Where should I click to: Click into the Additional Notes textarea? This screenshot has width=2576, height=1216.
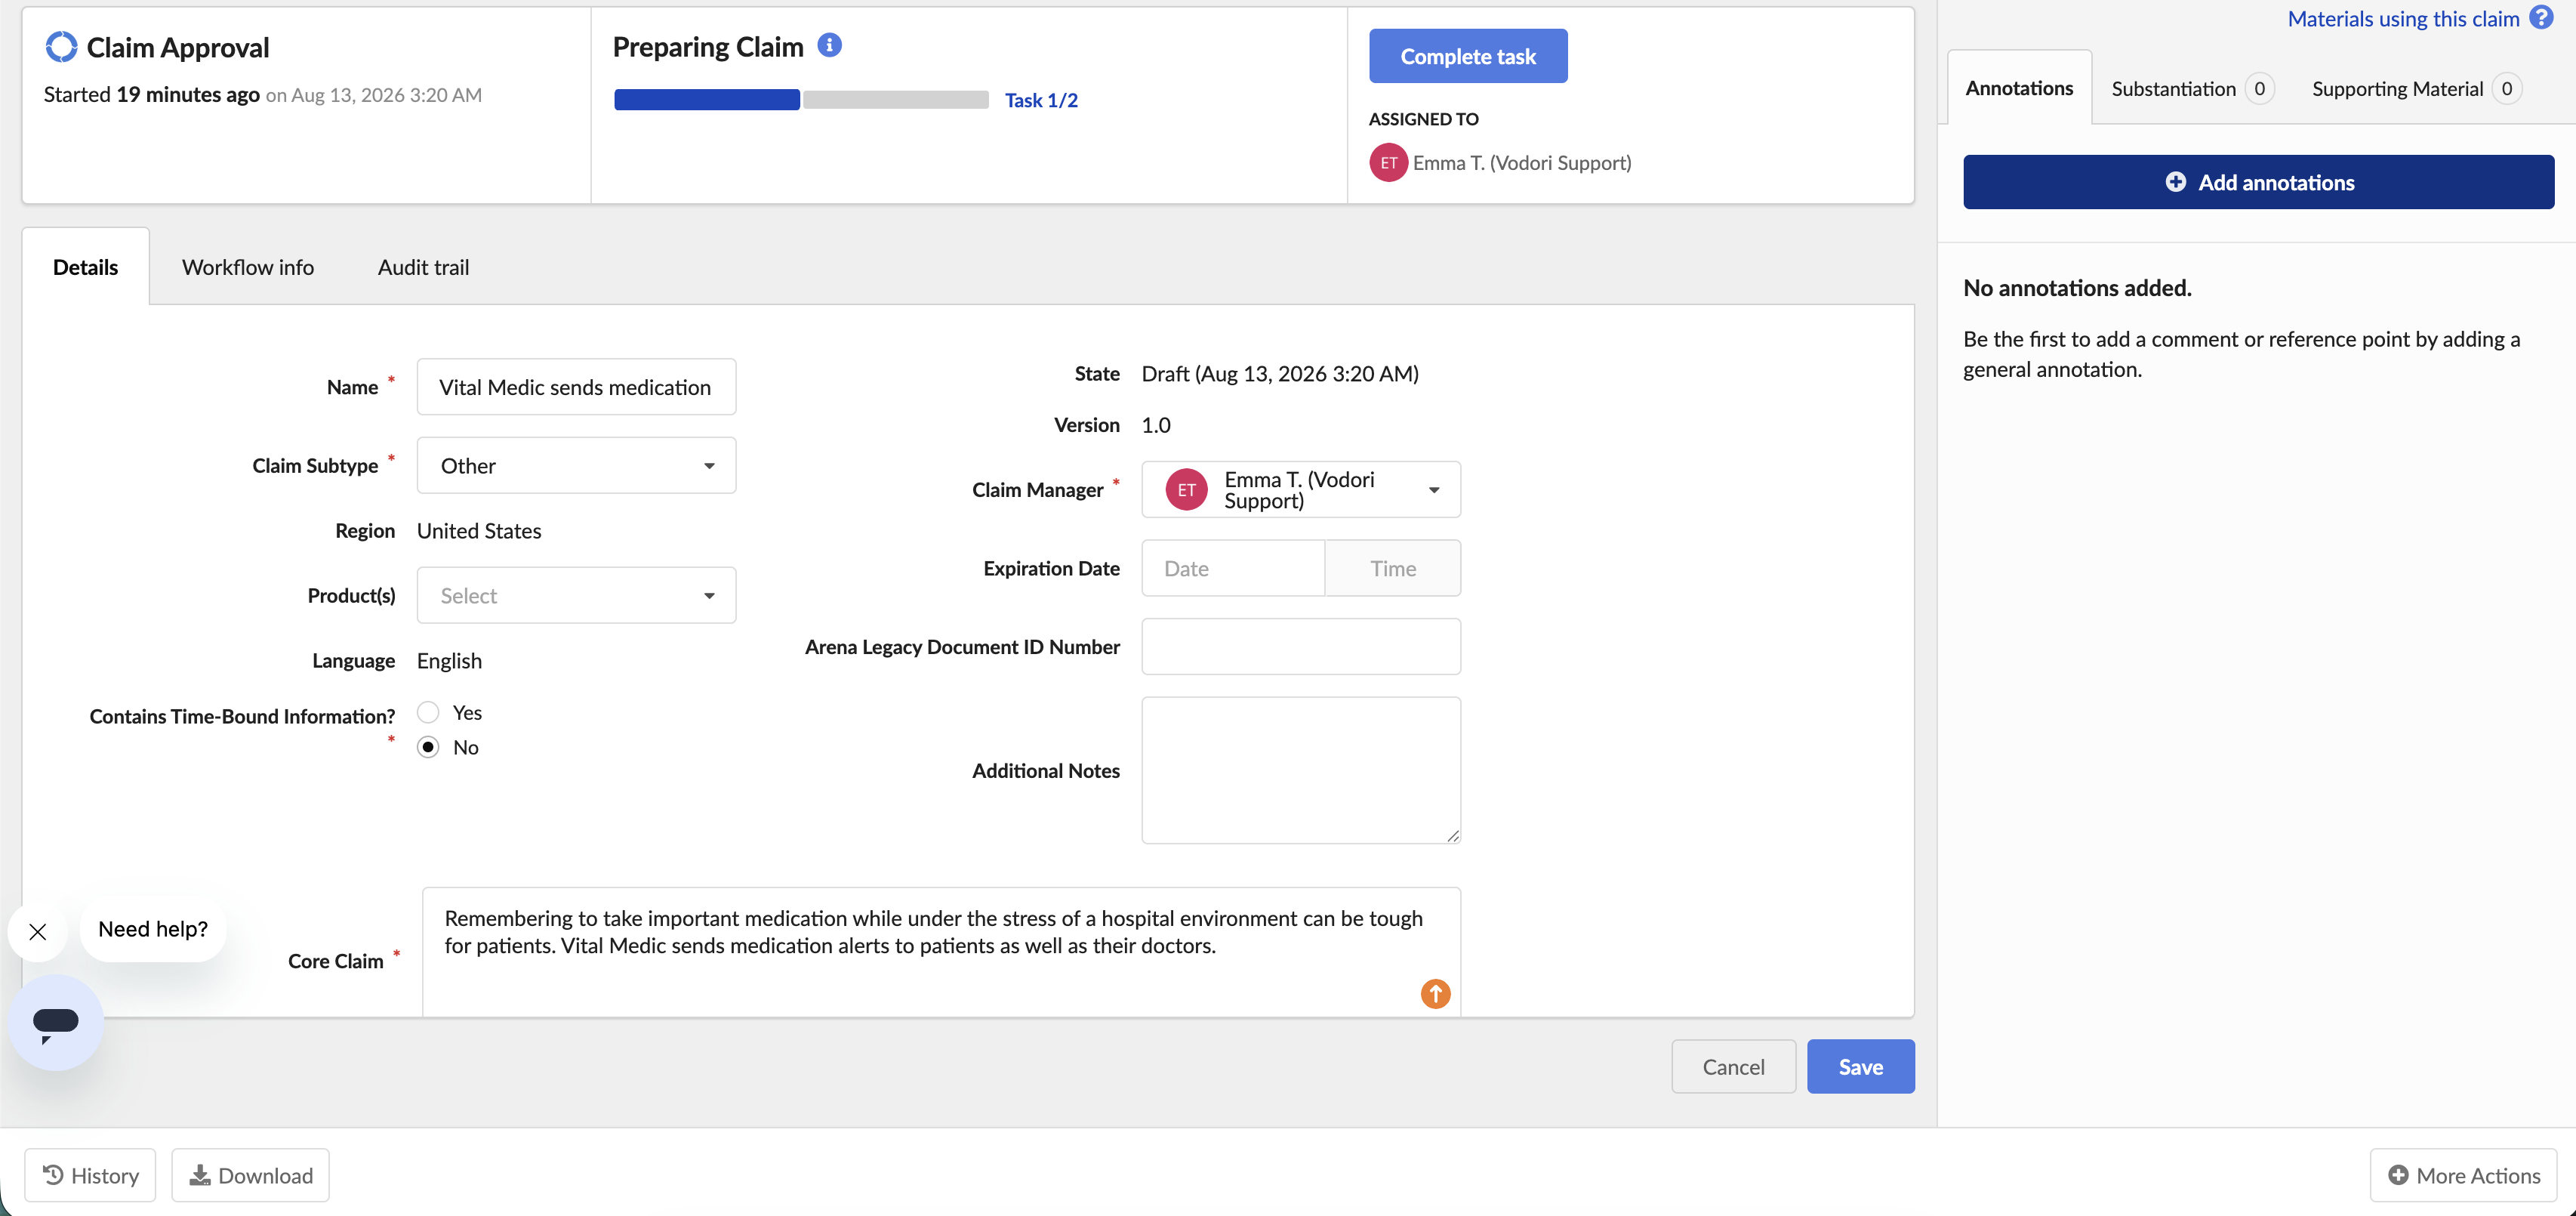pyautogui.click(x=1301, y=770)
